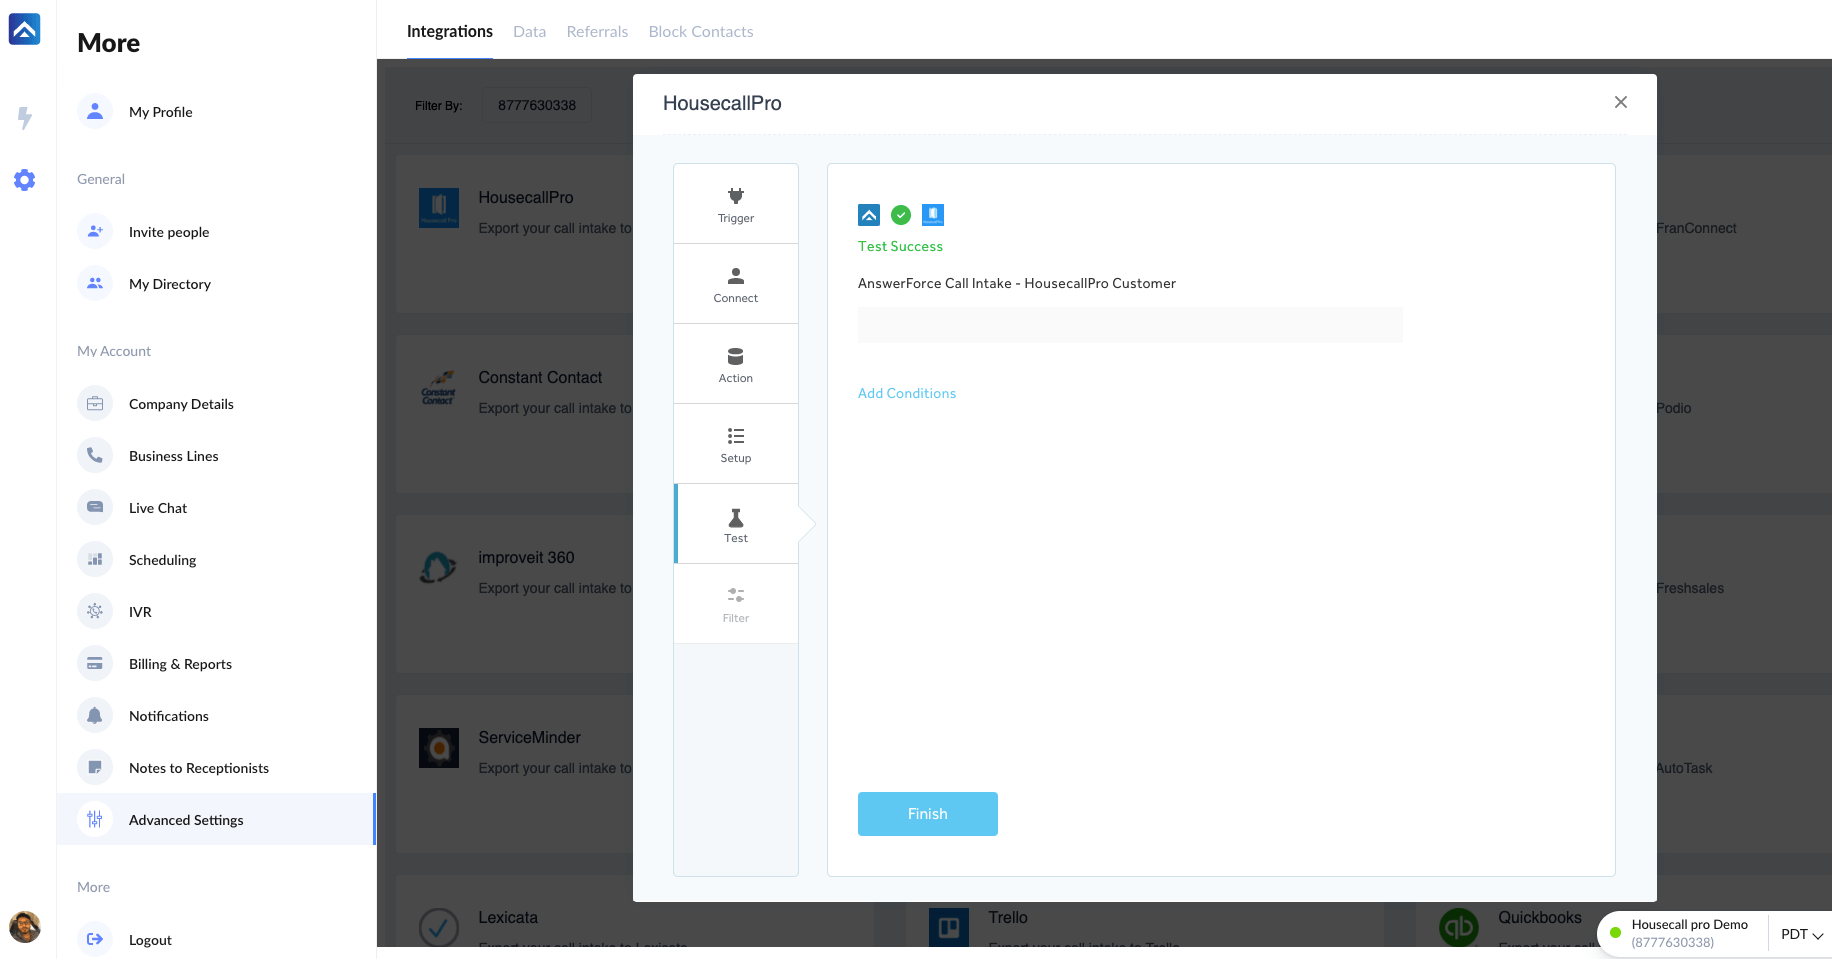
Task: Go to the Connect step
Action: [736, 284]
